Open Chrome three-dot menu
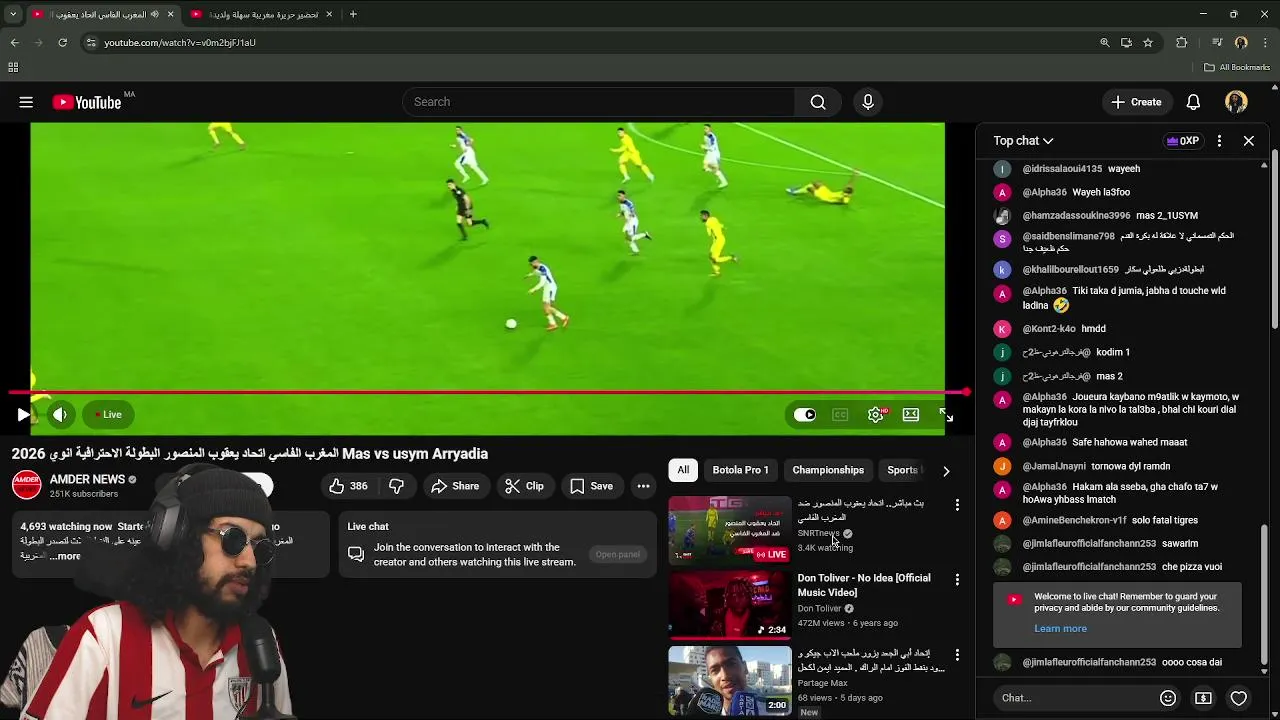Screen dimensions: 1280x720 coord(1265,43)
